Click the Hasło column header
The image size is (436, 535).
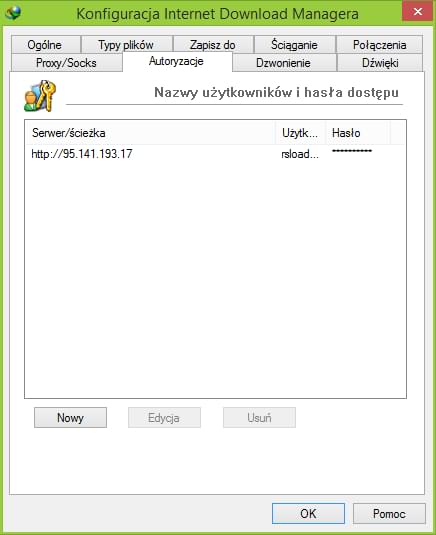[x=358, y=133]
